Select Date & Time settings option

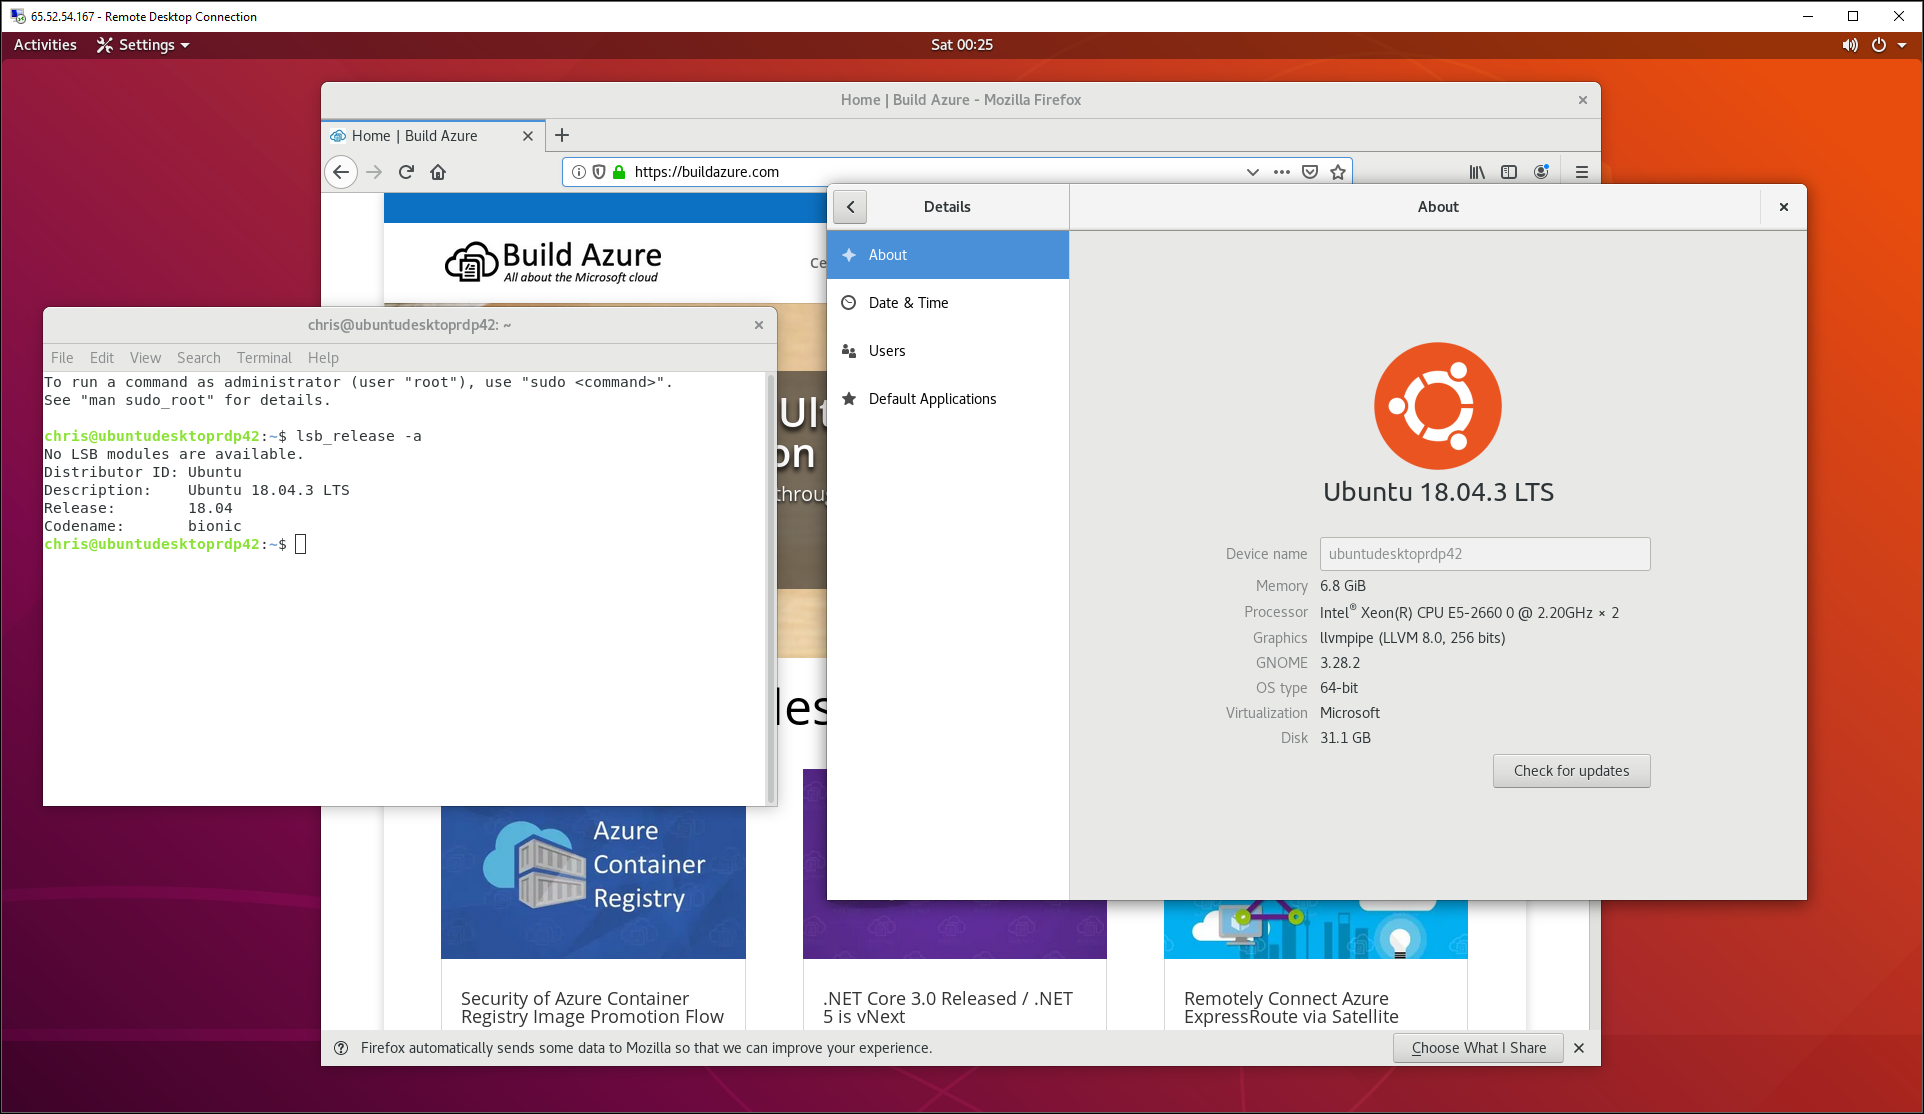[x=908, y=302]
